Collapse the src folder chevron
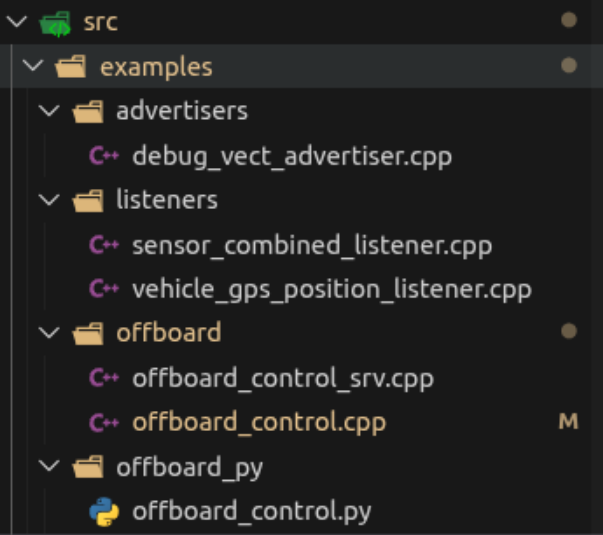Viewport: 603px width, 535px height. click(x=17, y=21)
